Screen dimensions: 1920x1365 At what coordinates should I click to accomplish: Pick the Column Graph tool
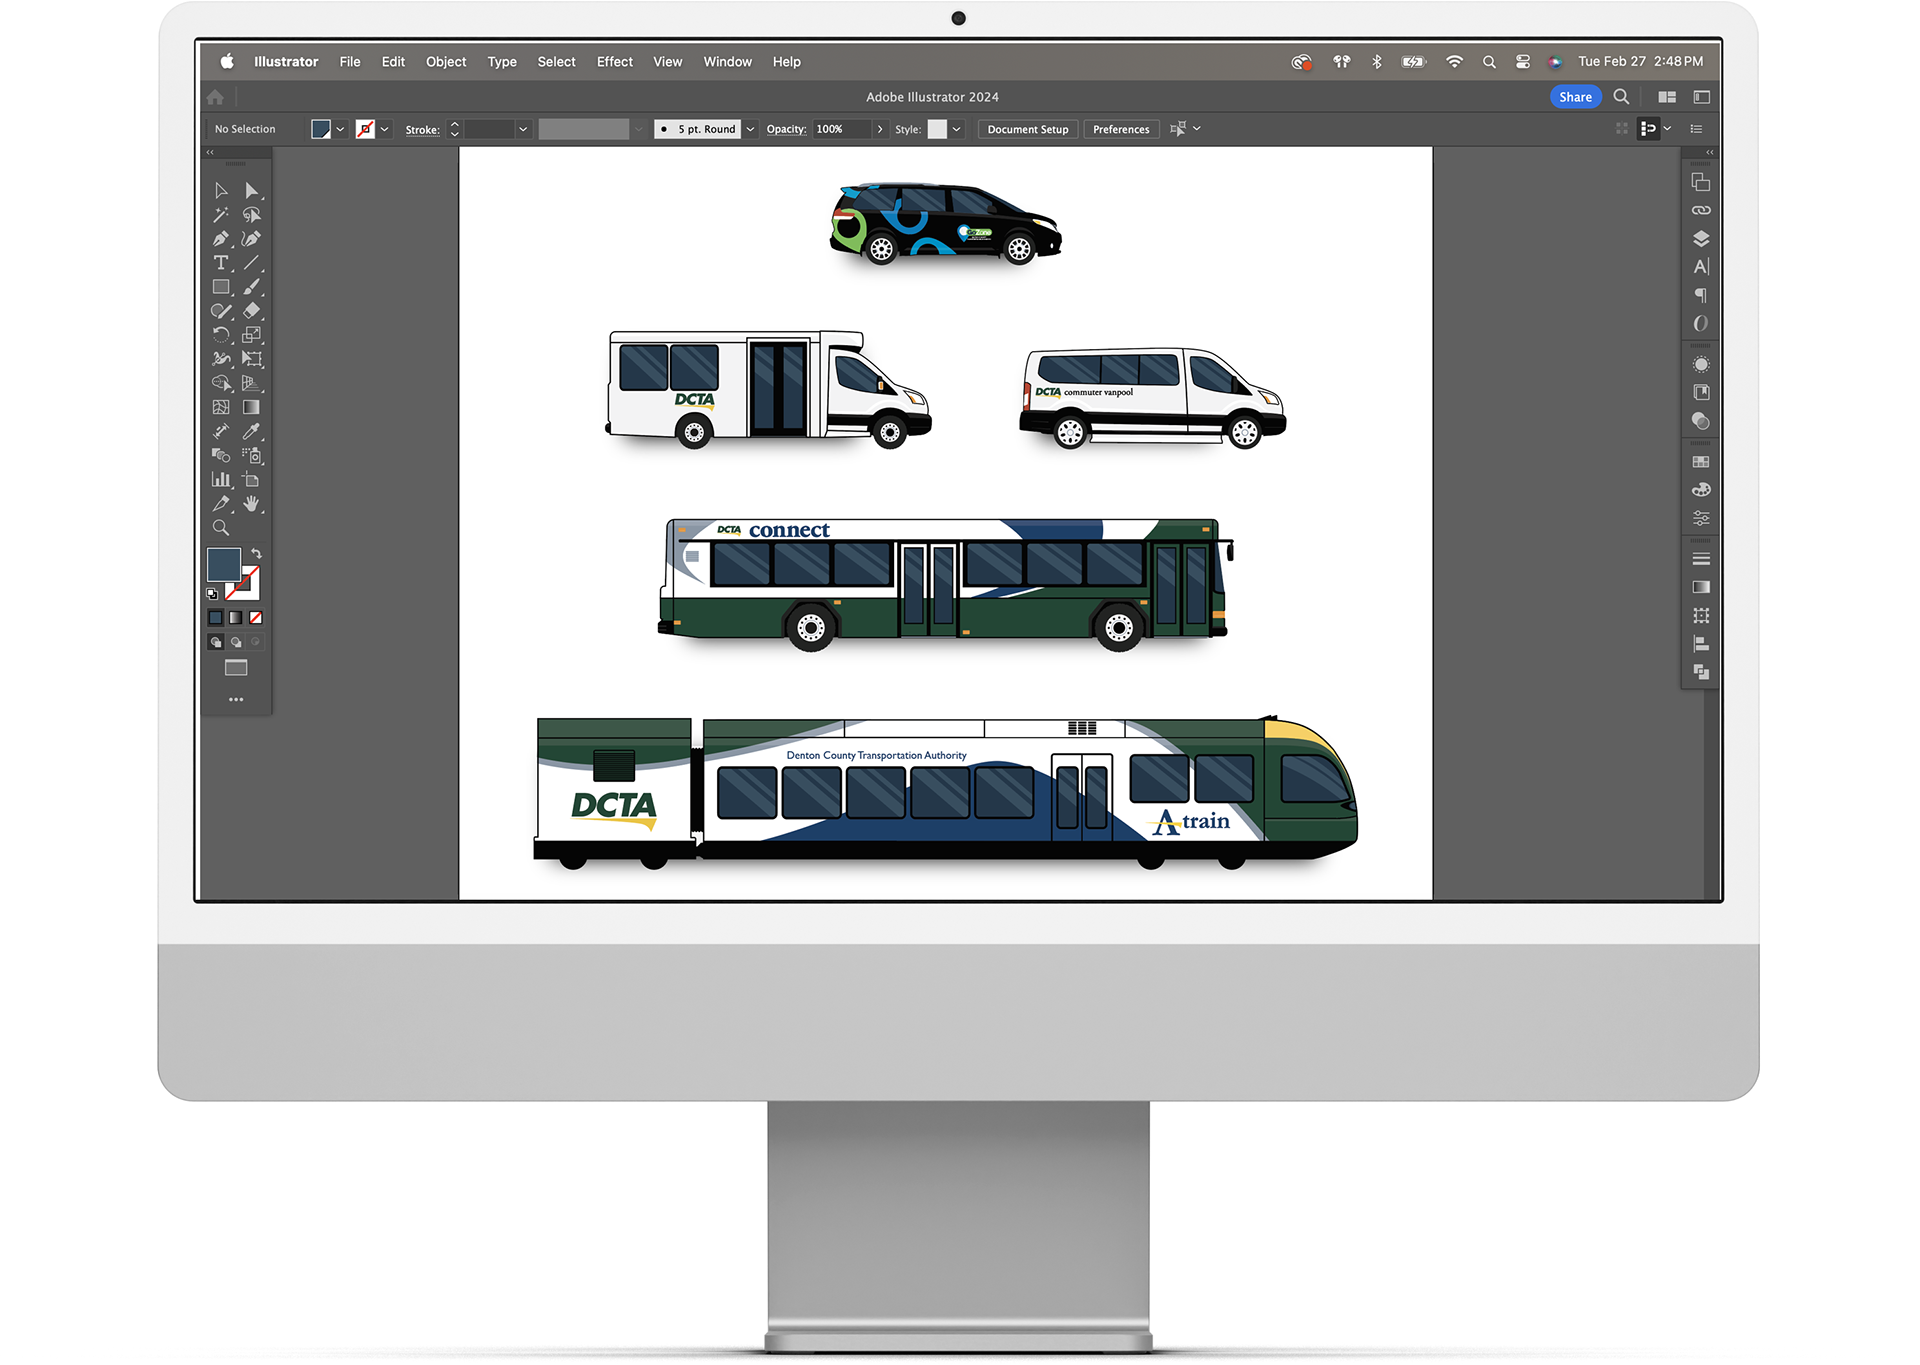(x=221, y=480)
